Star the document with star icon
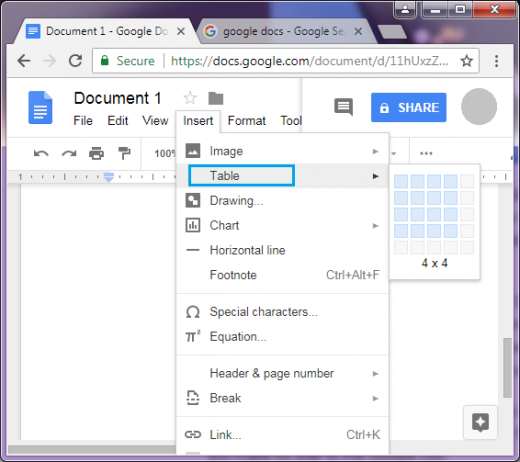The height and width of the screenshot is (462, 520). (190, 98)
